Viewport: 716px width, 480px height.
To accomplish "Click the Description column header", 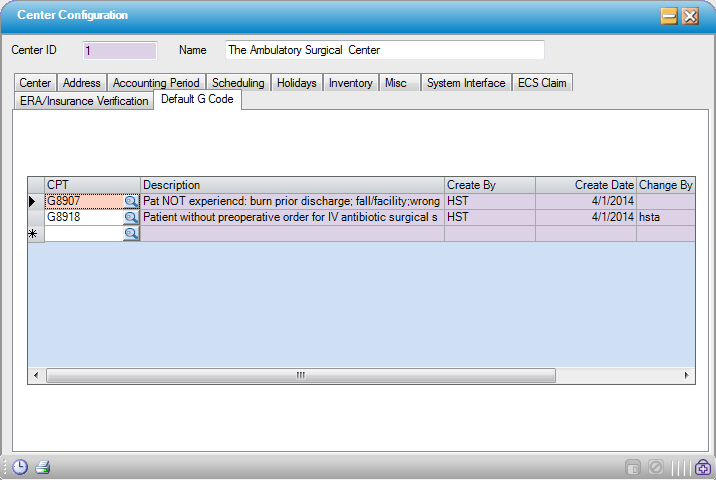I will pyautogui.click(x=292, y=185).
